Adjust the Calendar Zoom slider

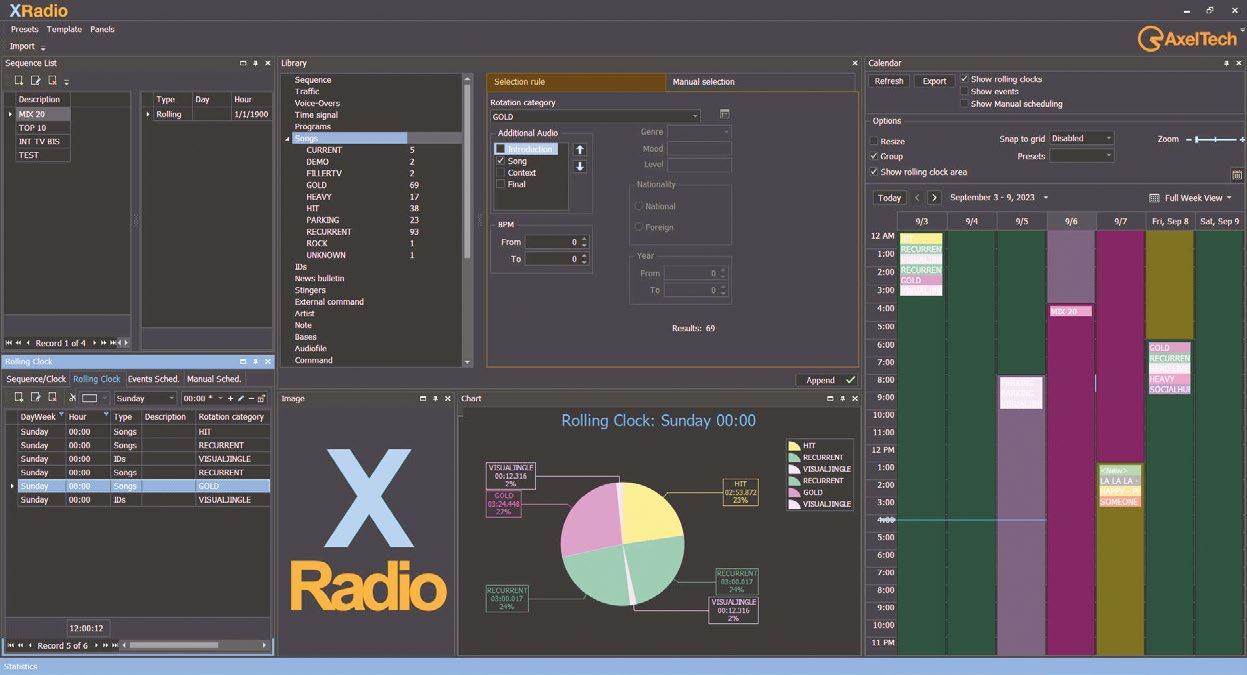click(x=1215, y=140)
